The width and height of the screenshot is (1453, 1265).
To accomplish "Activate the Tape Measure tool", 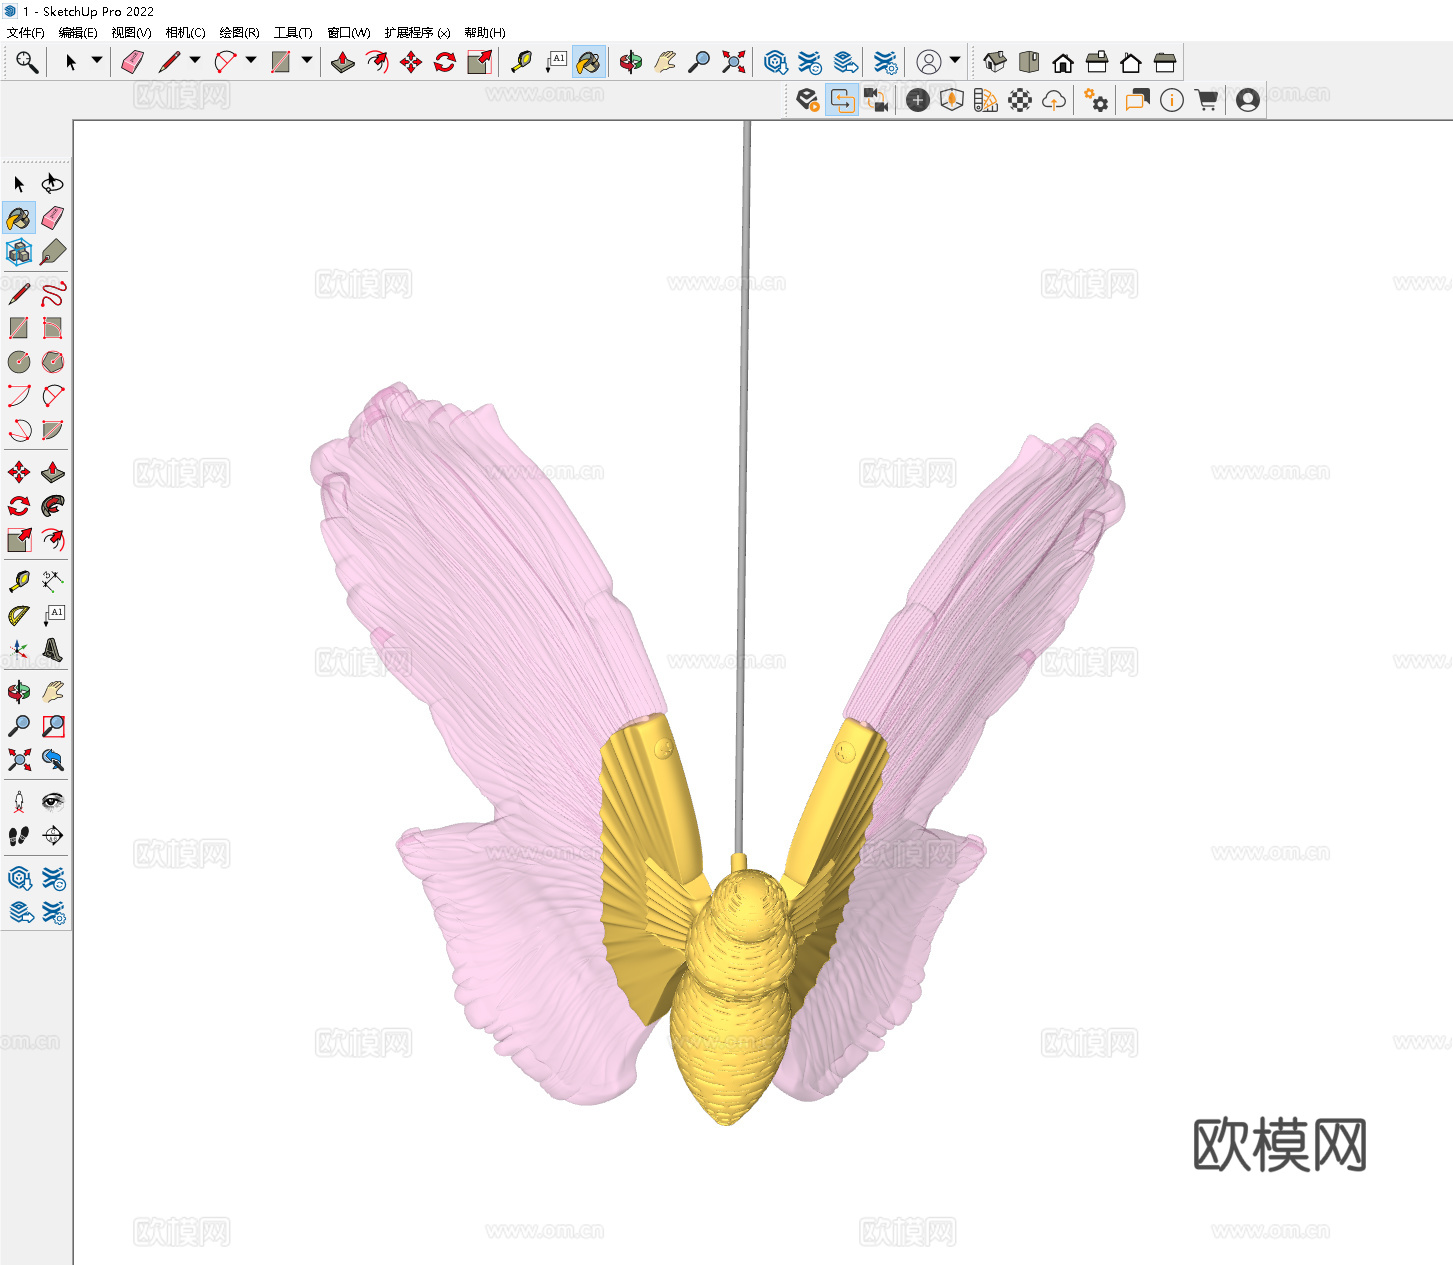I will pos(522,61).
